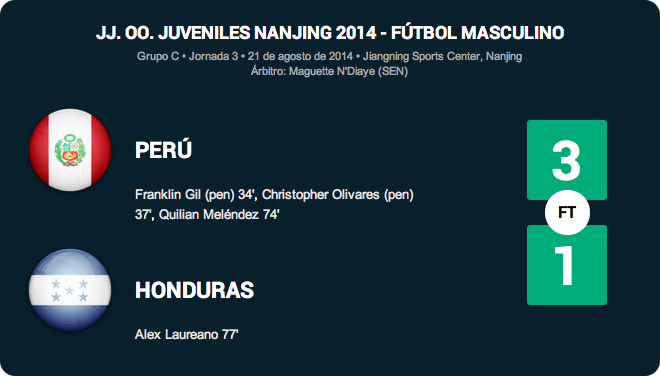This screenshot has width=660, height=376.
Task: Click the Peruvian coat of arms emblem
Action: tap(70, 150)
